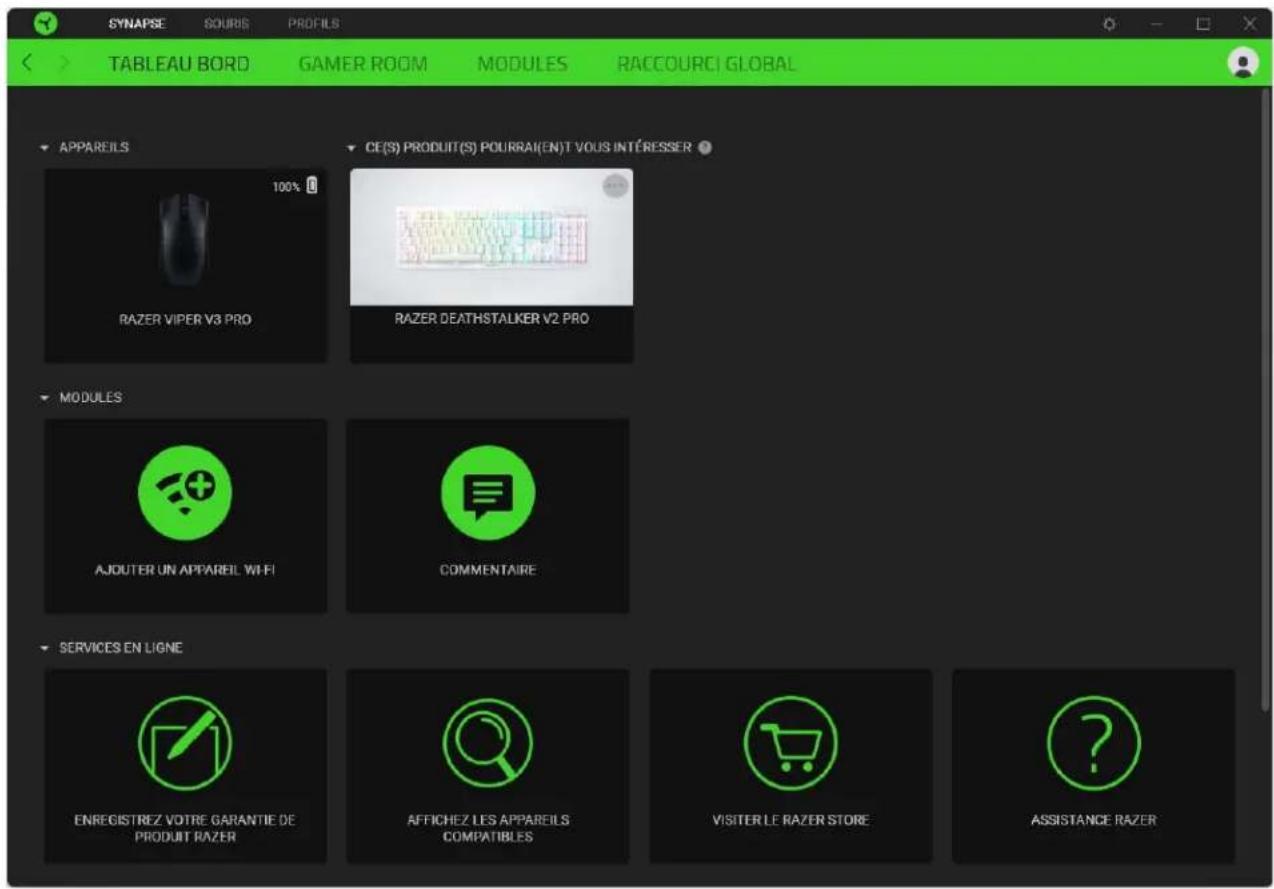1274x889 pixels.
Task: Switch to the Profils tab
Action: [x=313, y=23]
